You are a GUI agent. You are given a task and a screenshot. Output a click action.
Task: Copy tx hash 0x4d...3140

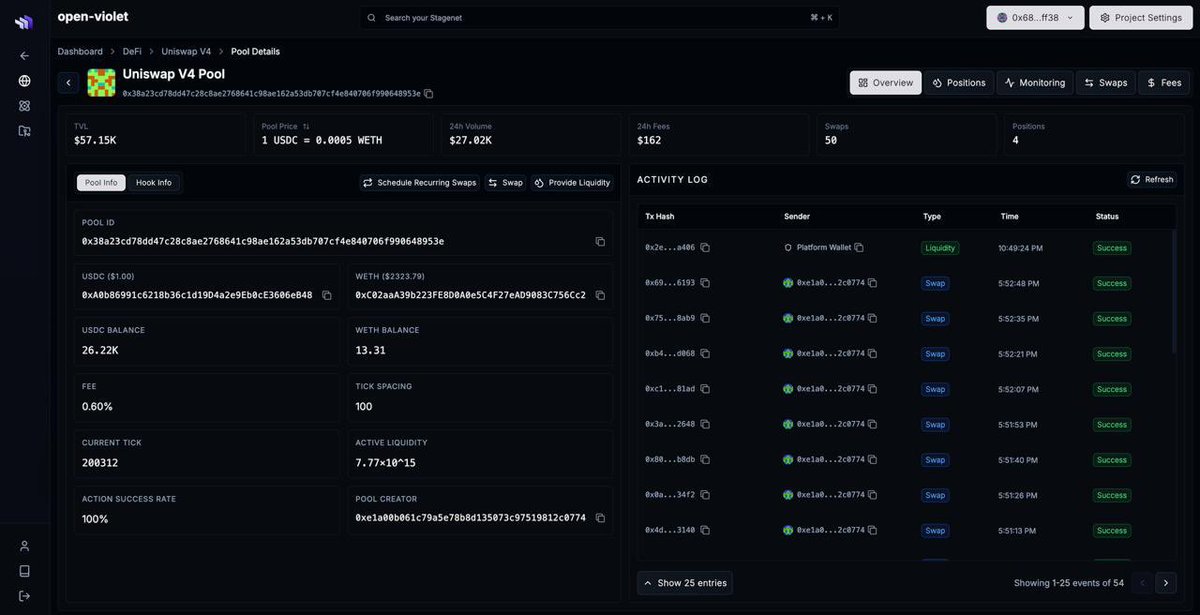(705, 530)
